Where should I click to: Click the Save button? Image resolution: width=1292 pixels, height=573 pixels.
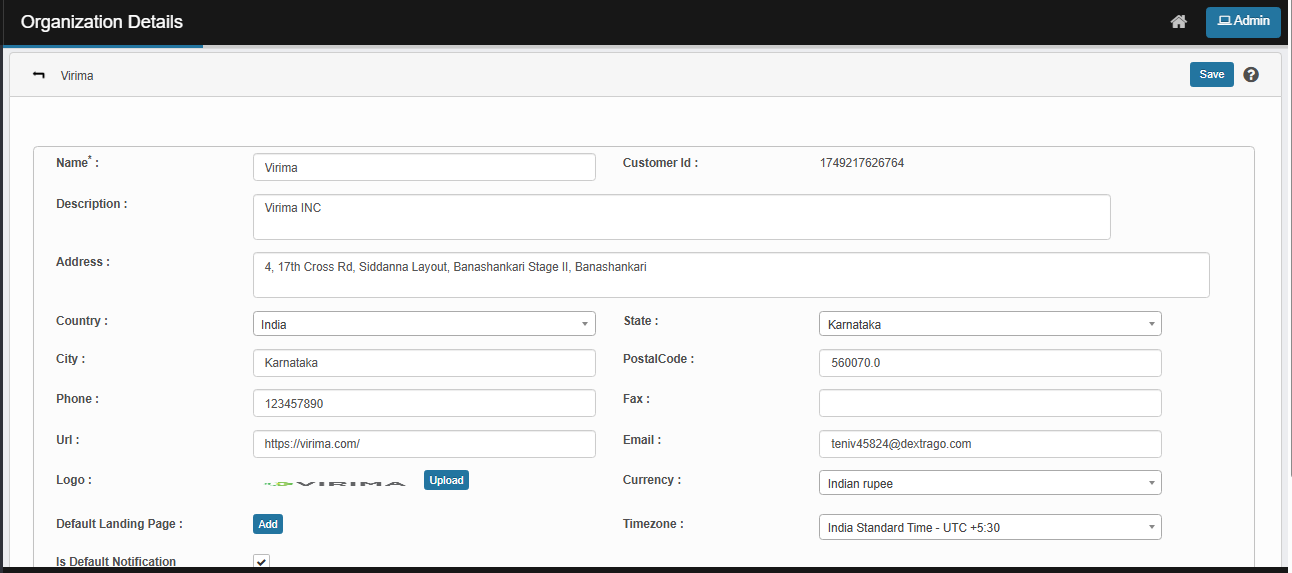[x=1211, y=75]
